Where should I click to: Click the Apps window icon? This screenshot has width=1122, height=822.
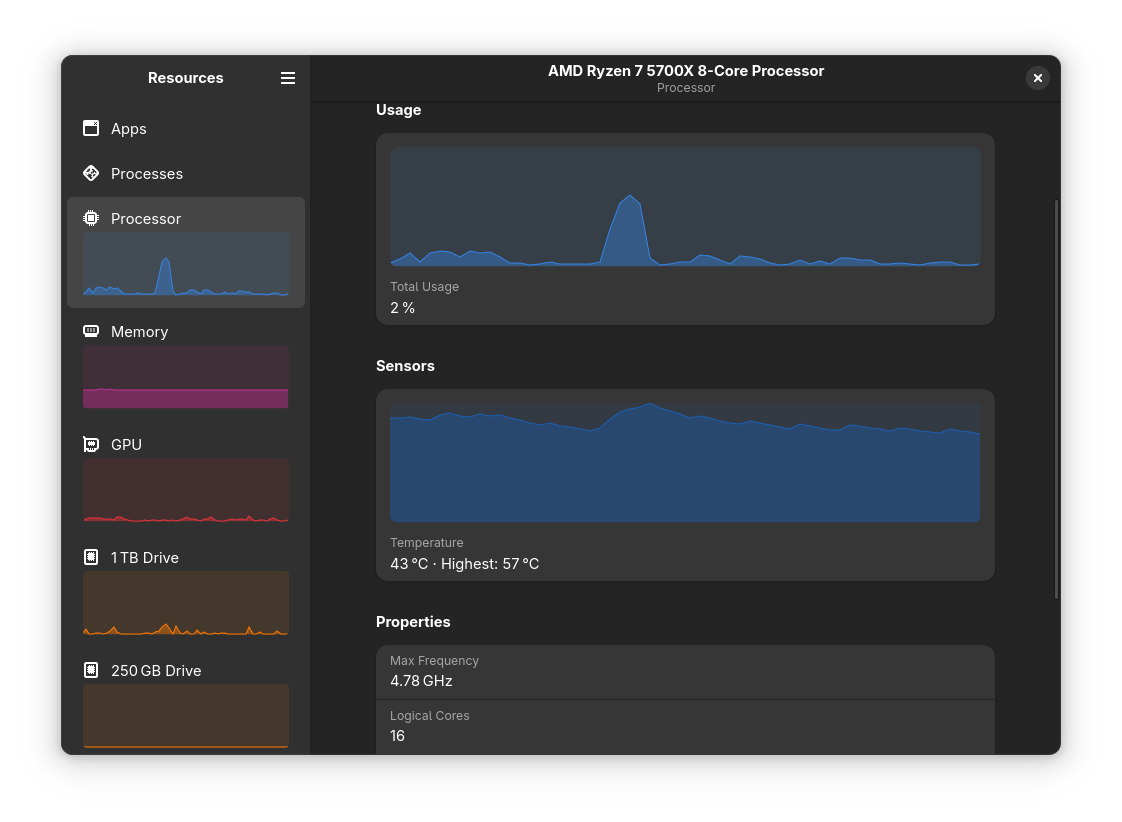pos(91,128)
